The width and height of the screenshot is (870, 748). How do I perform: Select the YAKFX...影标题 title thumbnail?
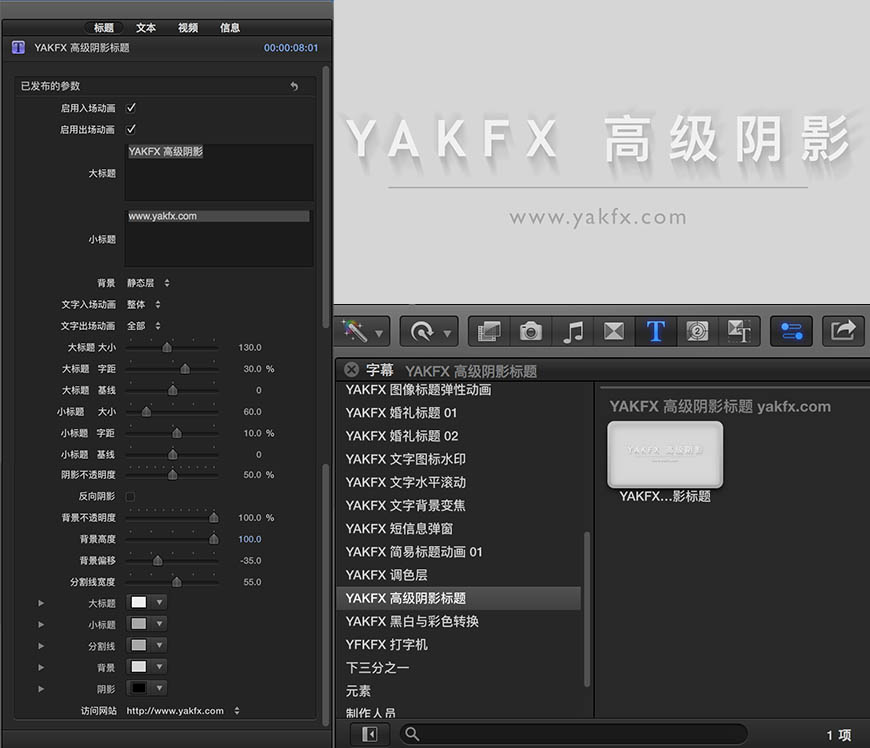pos(665,454)
